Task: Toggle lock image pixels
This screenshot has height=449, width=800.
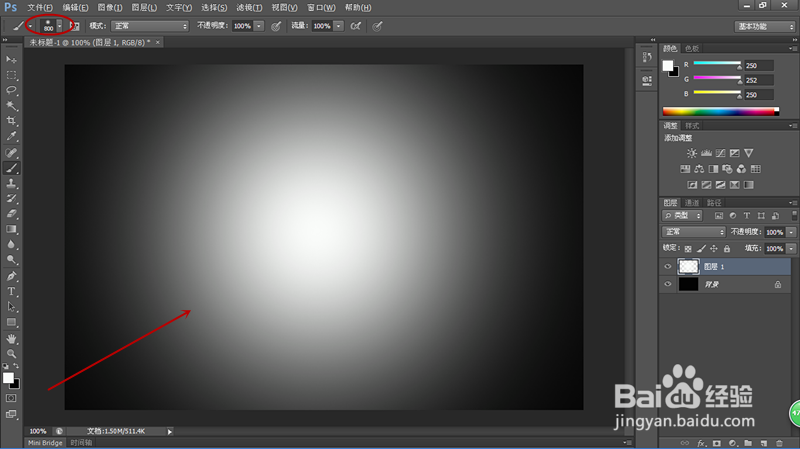Action: pyautogui.click(x=701, y=248)
